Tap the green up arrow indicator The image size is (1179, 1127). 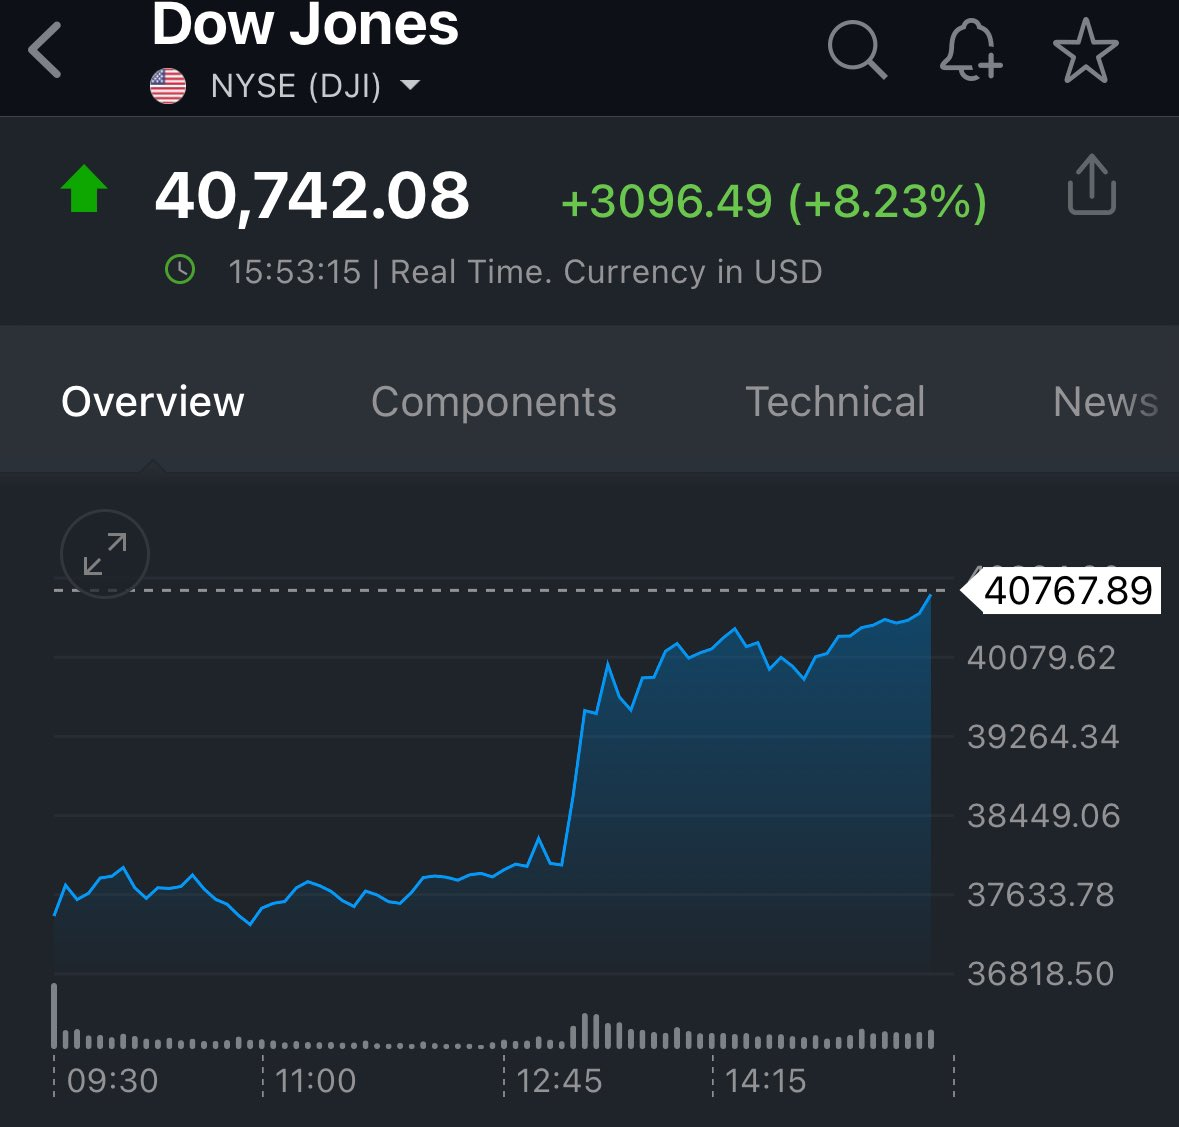click(84, 189)
